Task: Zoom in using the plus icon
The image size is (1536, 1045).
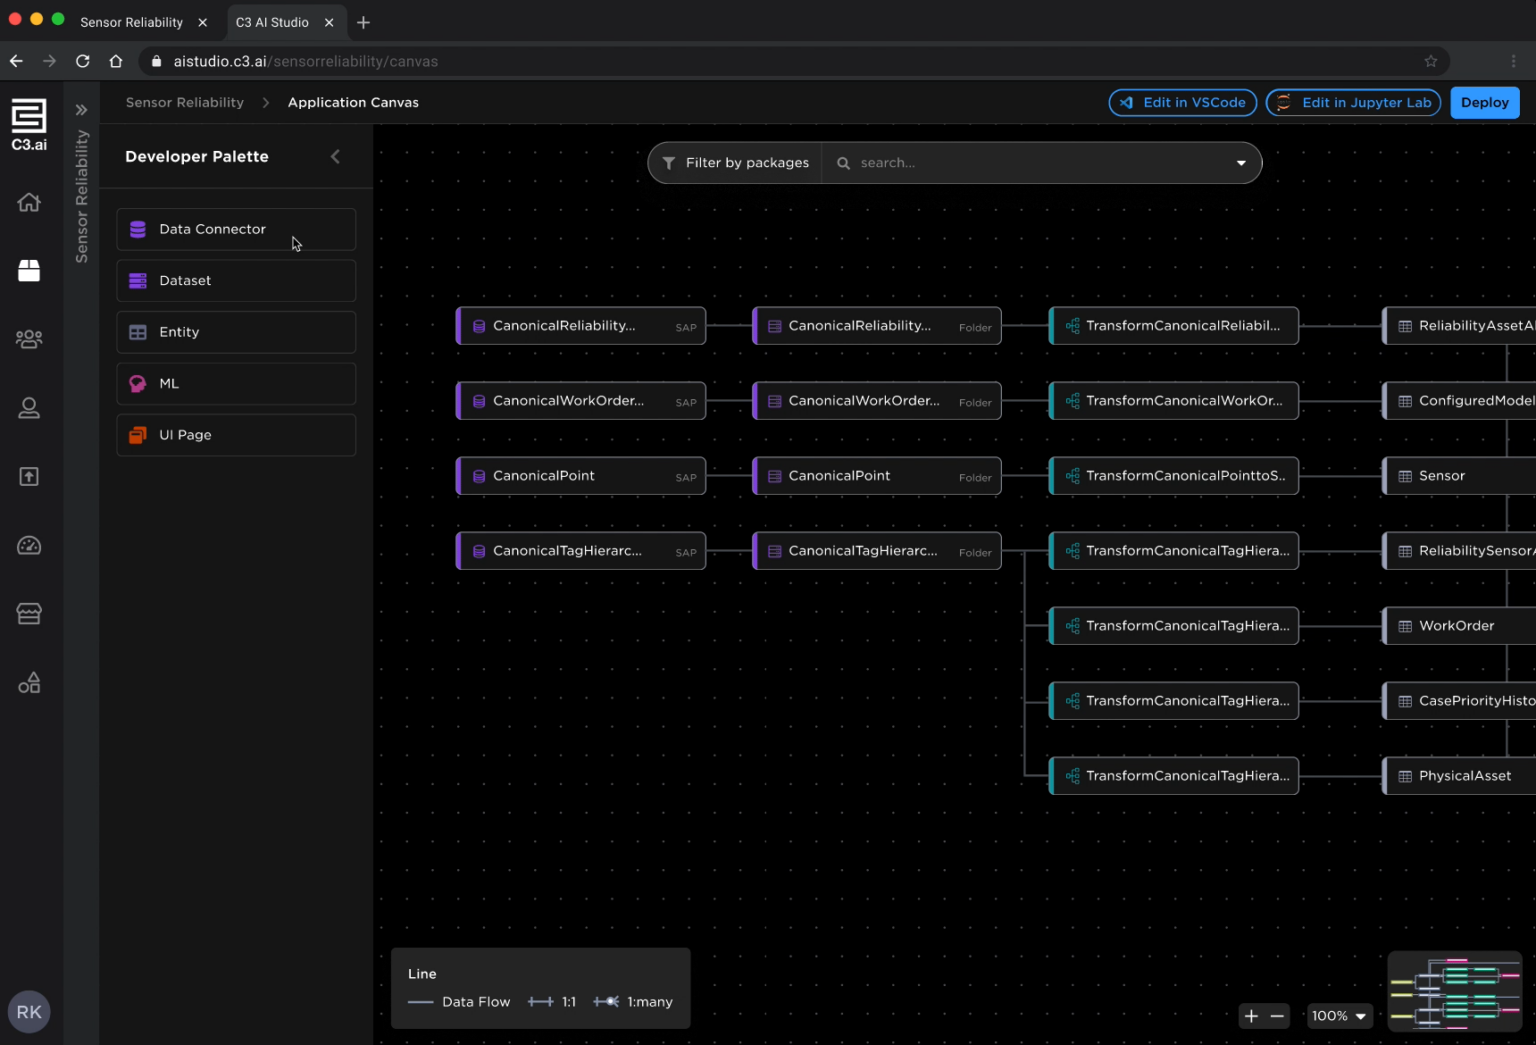Action: (x=1251, y=1015)
